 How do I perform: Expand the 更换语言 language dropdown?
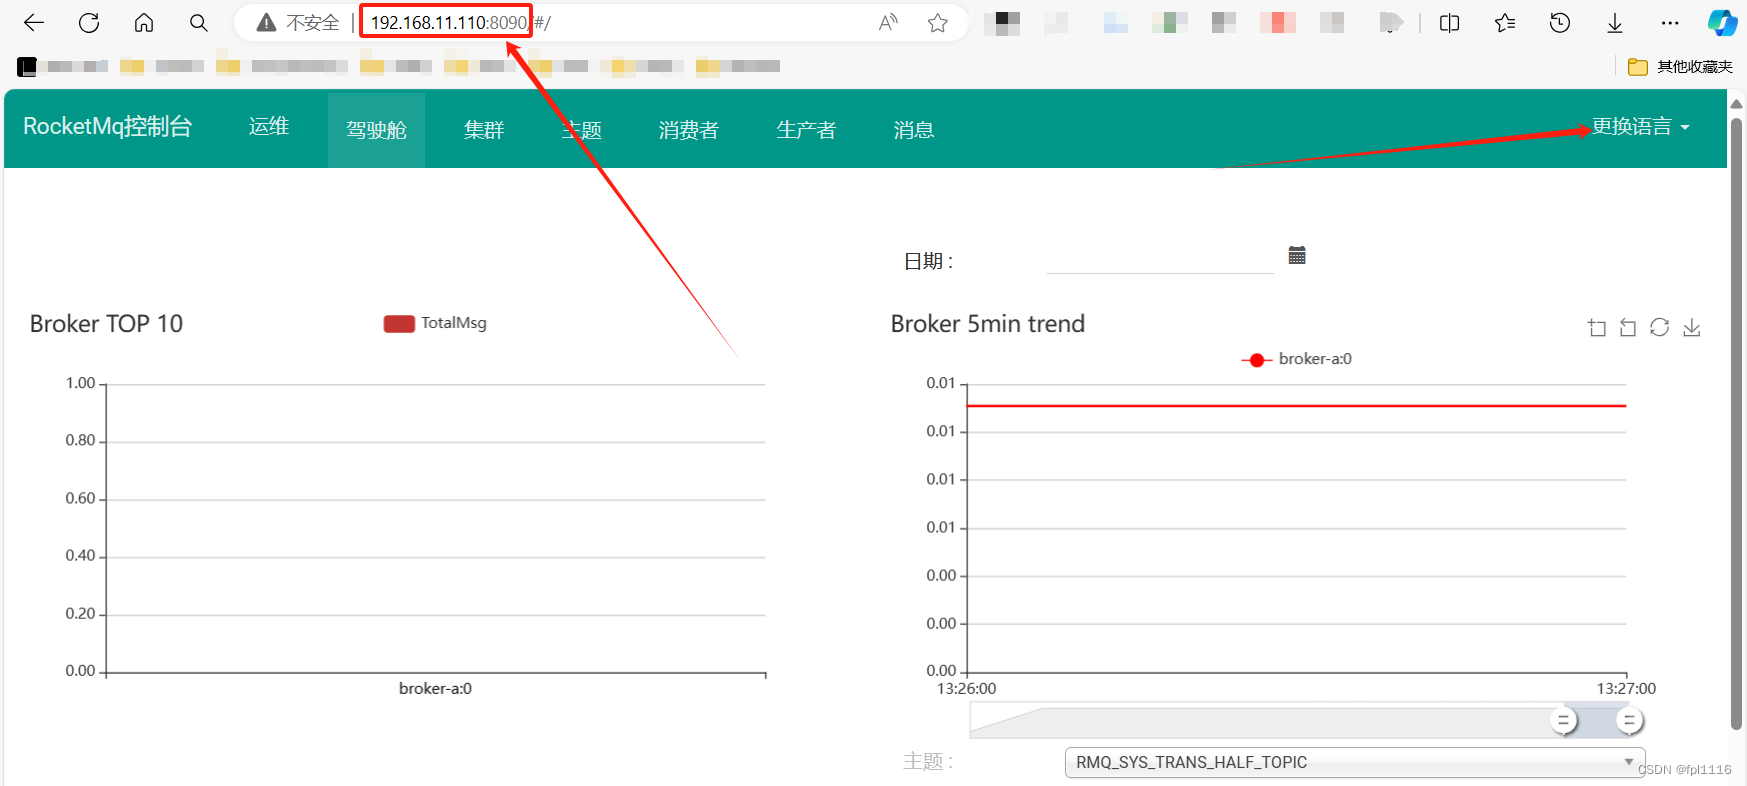pos(1641,127)
